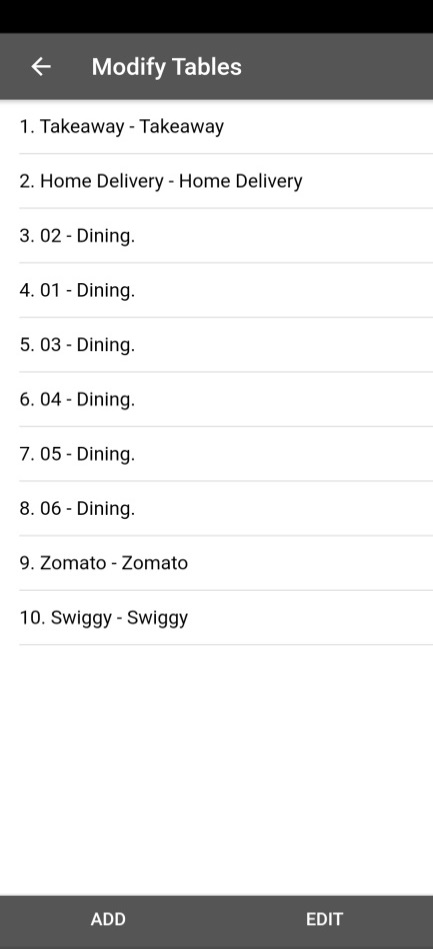Viewport: 433px width, 949px height.
Task: Select the Takeaway table entry
Action: coord(216,126)
